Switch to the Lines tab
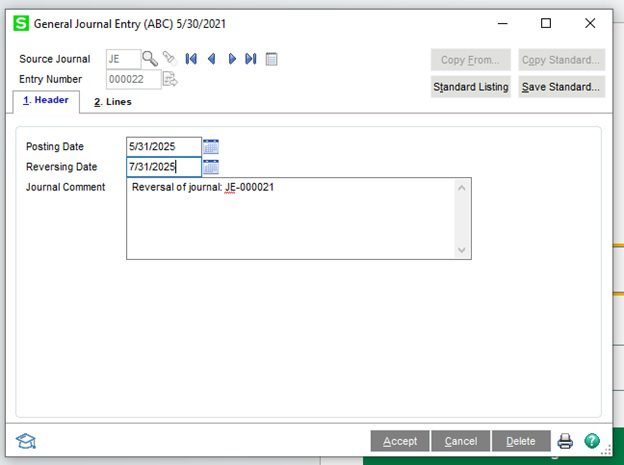The height and width of the screenshot is (465, 624). (x=113, y=102)
